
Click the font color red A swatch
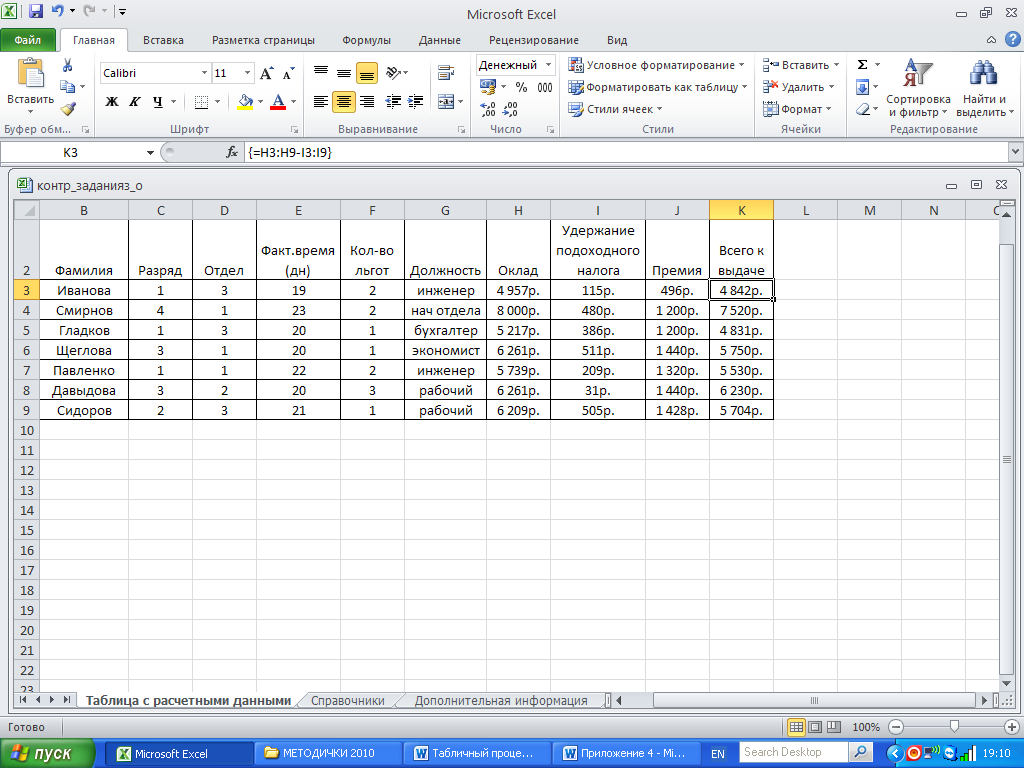pos(278,102)
